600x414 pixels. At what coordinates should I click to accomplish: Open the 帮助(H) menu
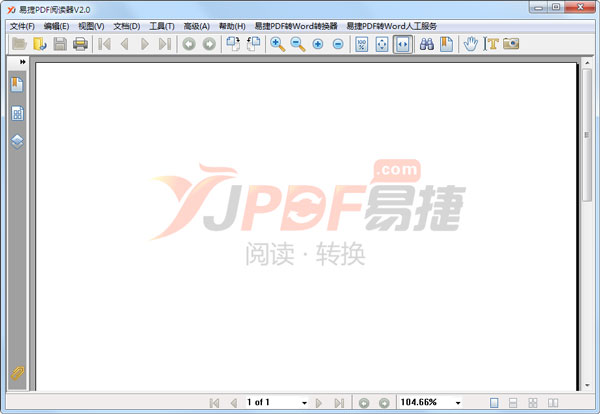point(232,26)
